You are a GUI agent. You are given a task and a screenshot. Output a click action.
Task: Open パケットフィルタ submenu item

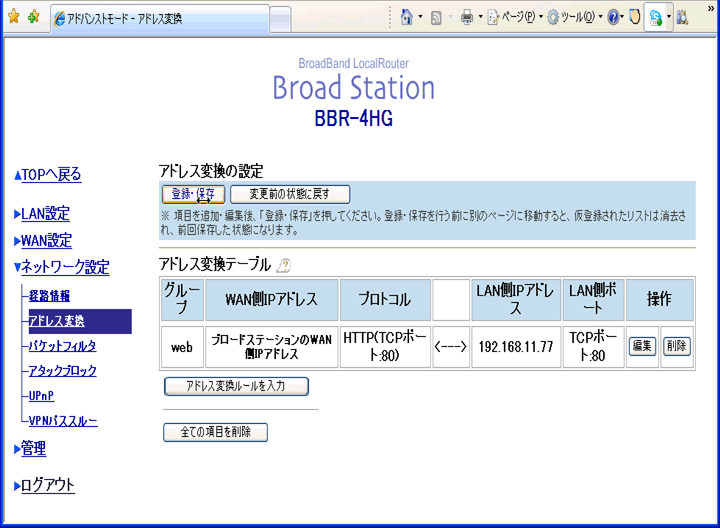tap(62, 346)
